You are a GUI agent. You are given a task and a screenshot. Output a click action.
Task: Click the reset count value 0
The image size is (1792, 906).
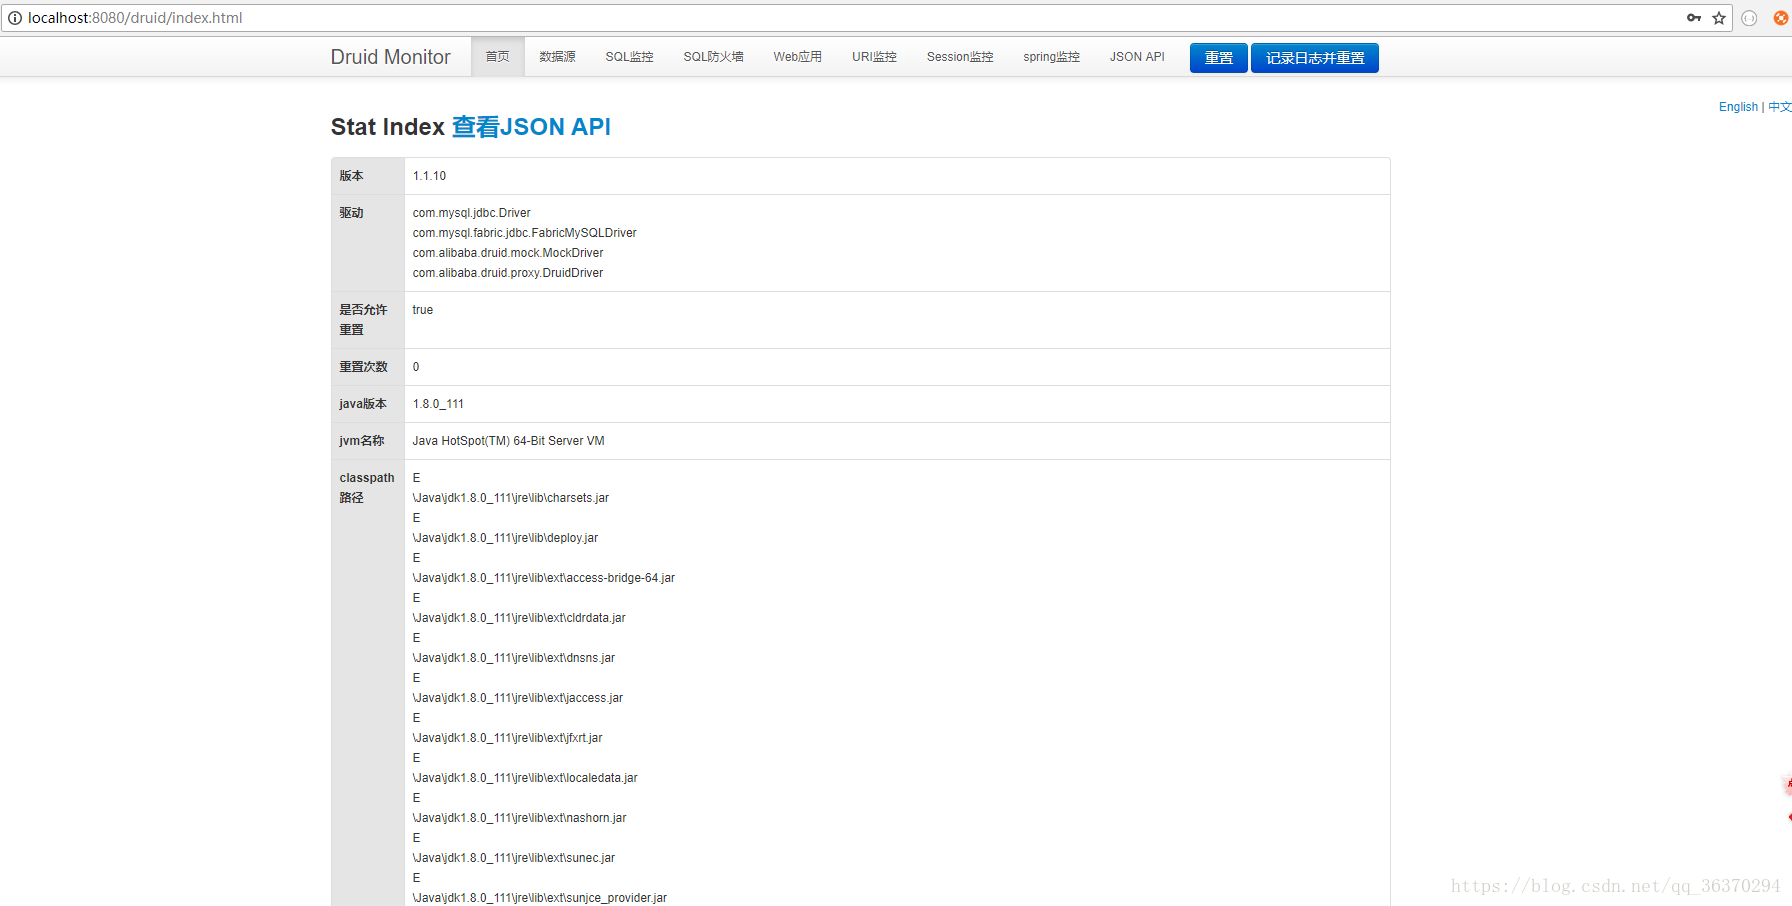pos(416,367)
